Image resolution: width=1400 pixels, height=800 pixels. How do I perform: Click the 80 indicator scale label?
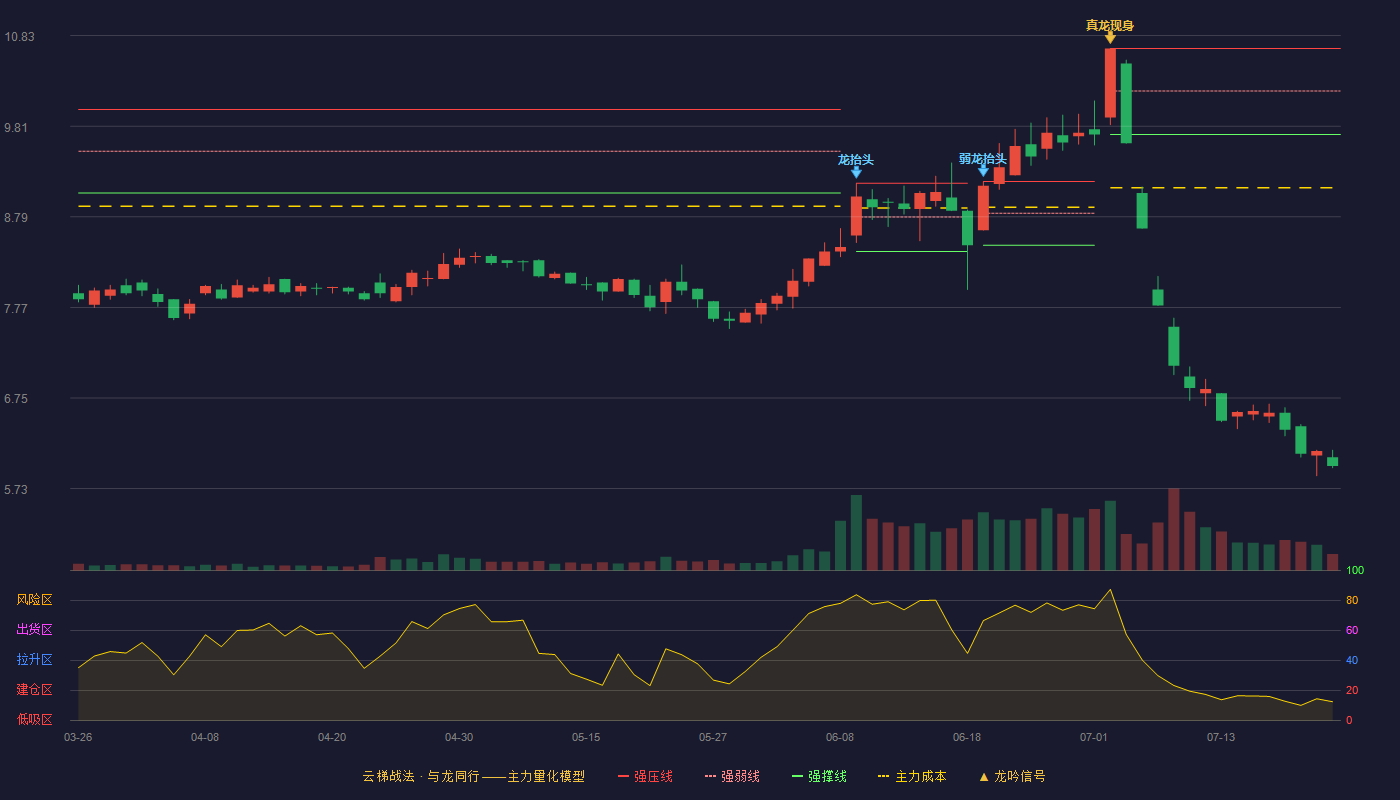[x=1352, y=600]
